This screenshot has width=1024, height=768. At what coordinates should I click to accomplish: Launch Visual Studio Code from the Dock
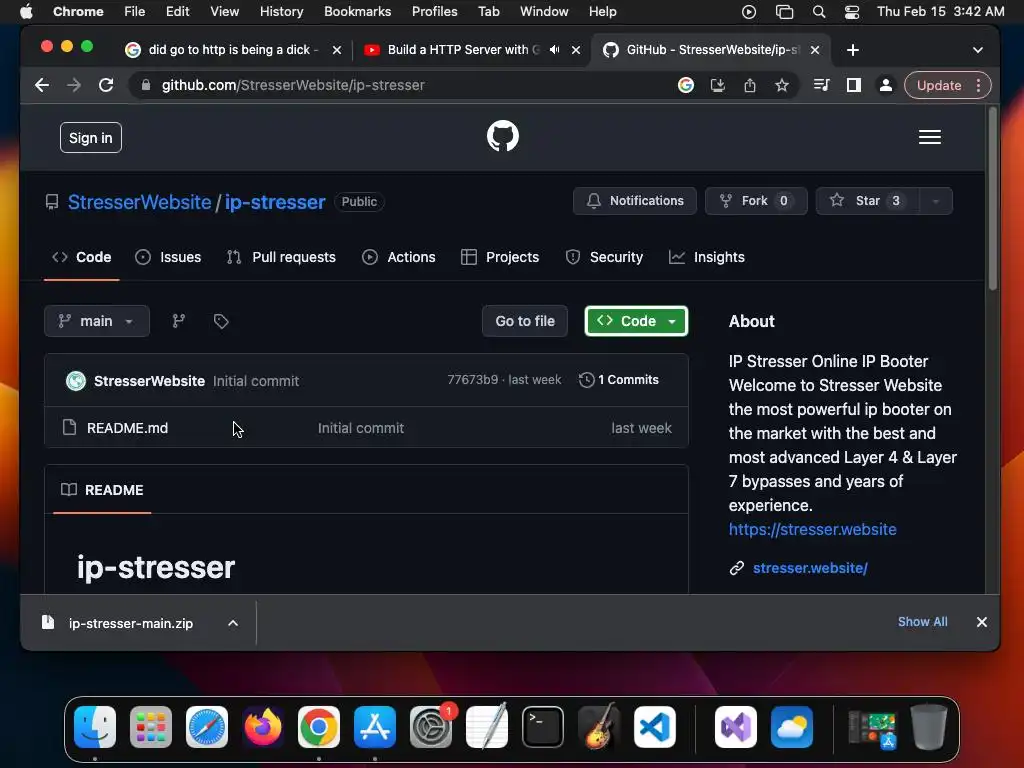655,727
